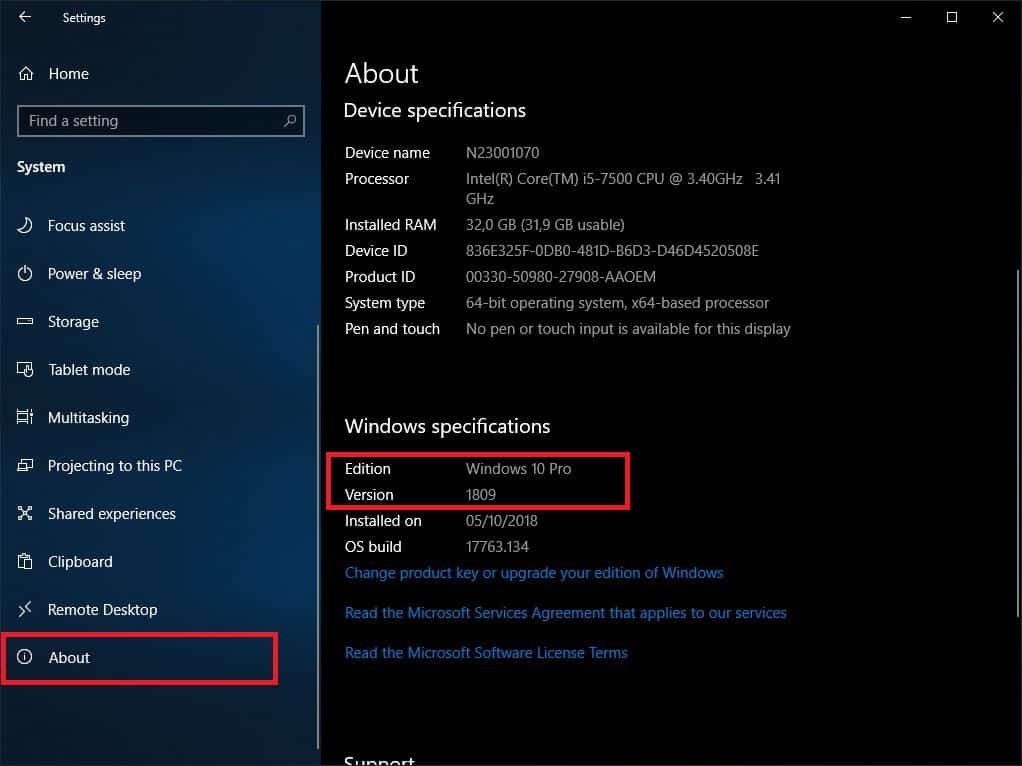
Task: Click the Power & sleep power icon
Action: pos(25,273)
